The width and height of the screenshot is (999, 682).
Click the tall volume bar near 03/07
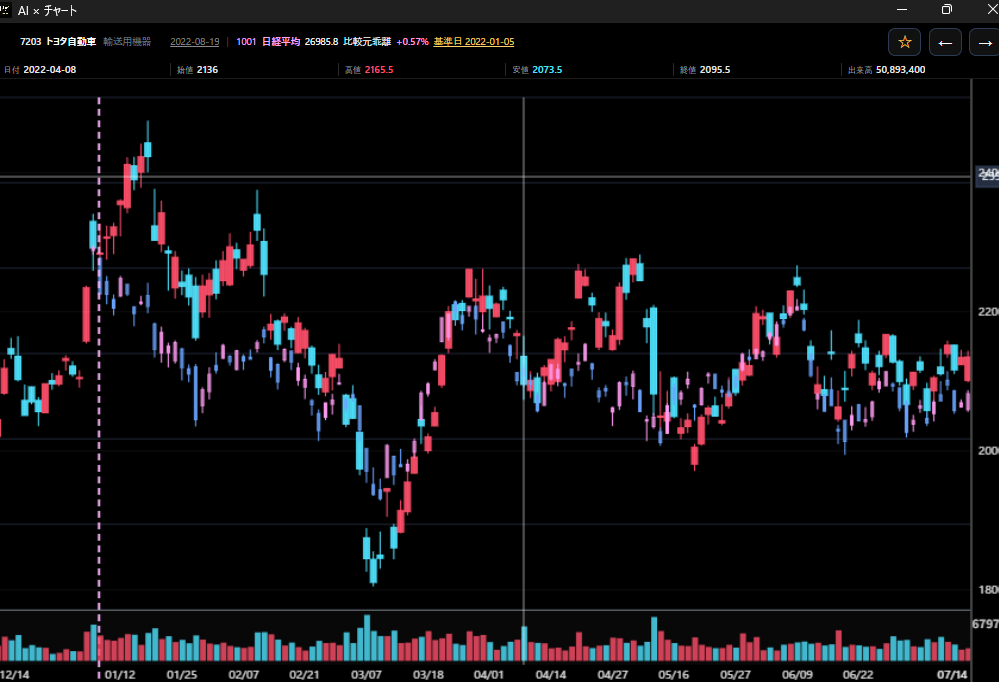[x=367, y=638]
